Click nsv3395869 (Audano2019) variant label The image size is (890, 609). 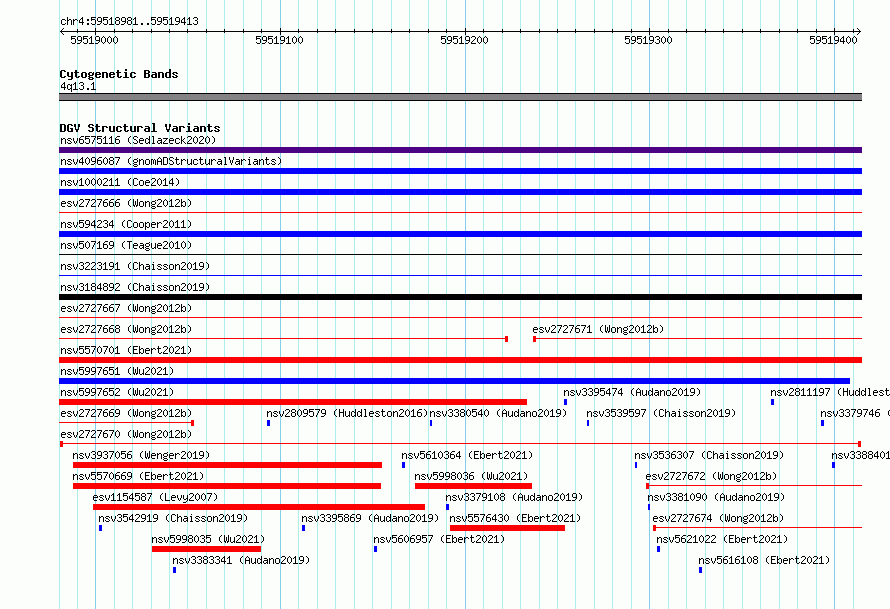[370, 518]
